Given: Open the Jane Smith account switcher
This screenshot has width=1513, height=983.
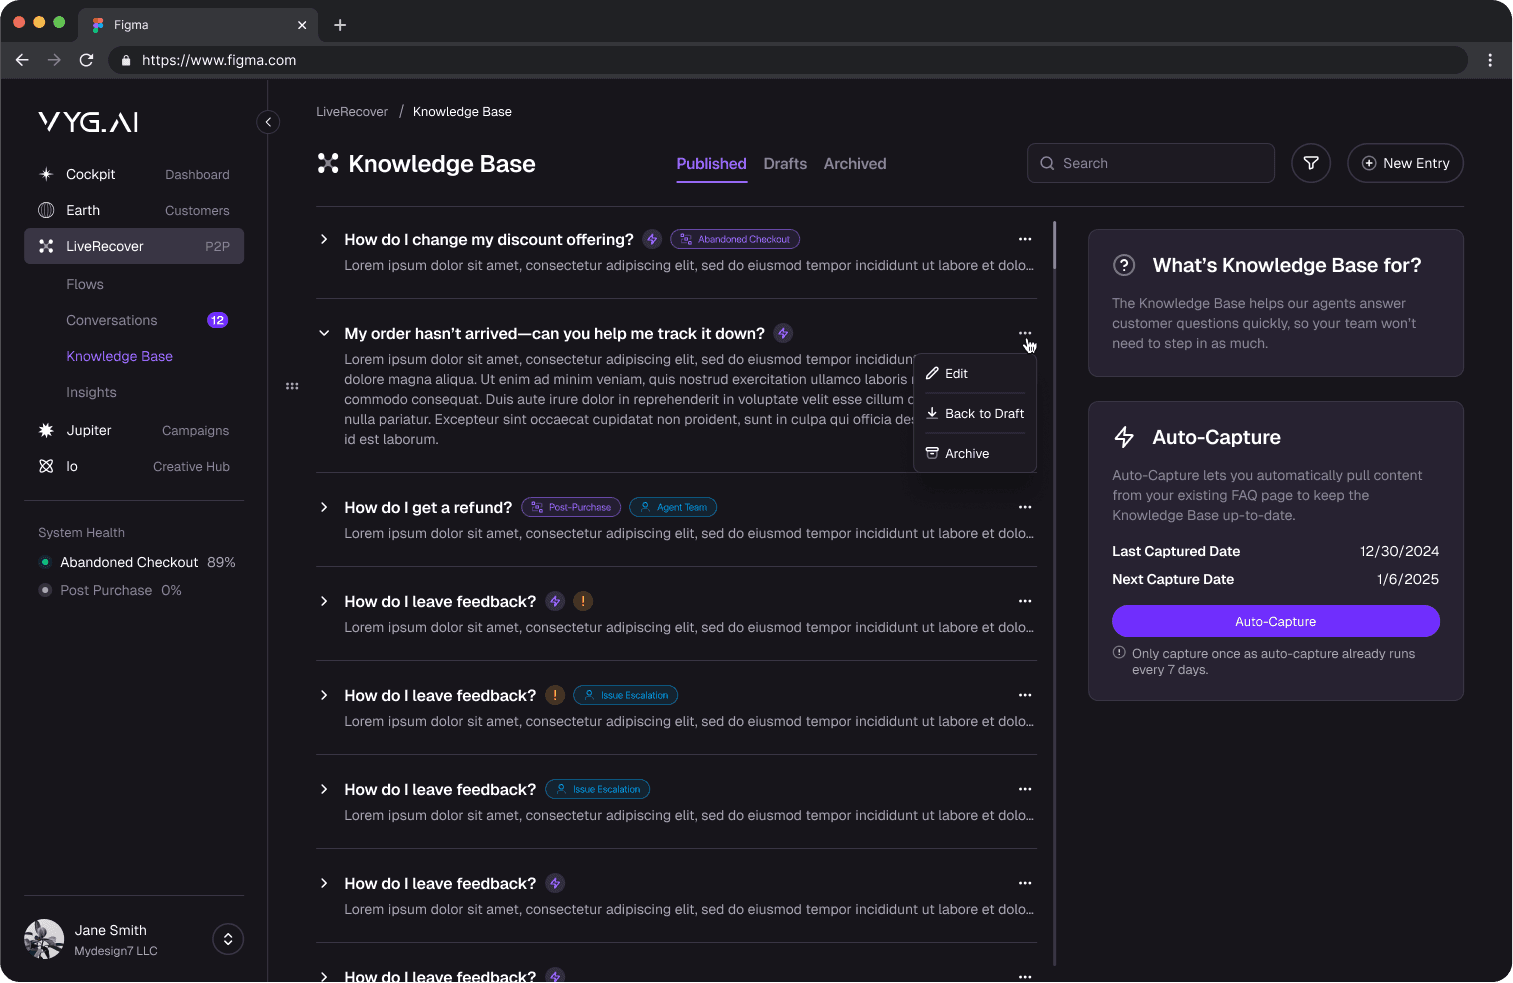Looking at the screenshot, I should point(228,939).
